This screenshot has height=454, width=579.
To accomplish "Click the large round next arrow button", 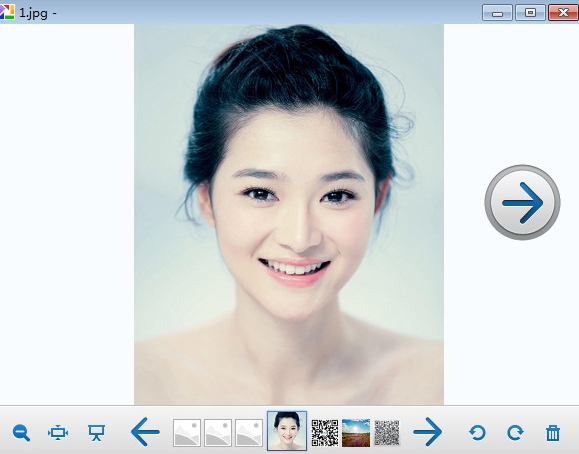I will pos(523,202).
